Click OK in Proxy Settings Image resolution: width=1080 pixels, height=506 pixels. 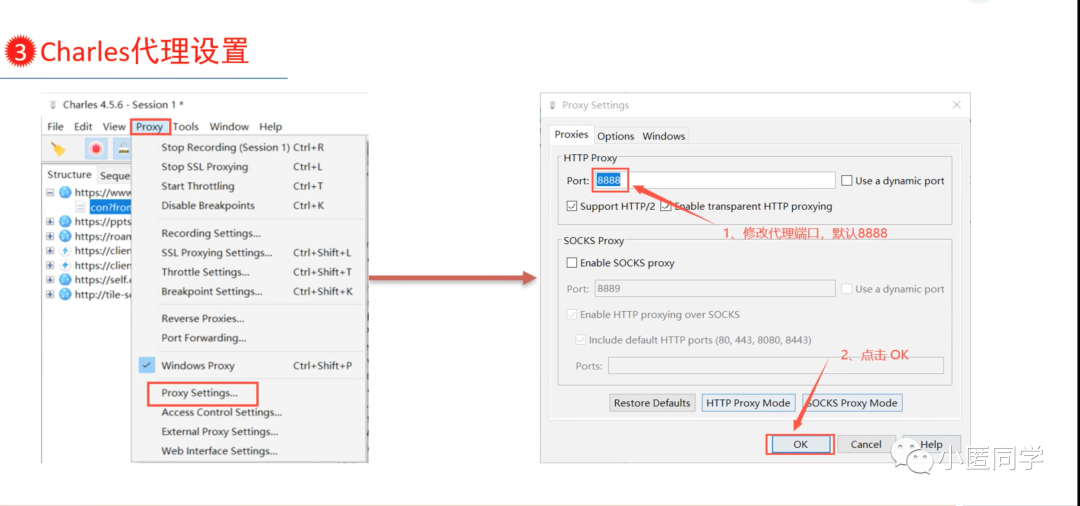800,445
